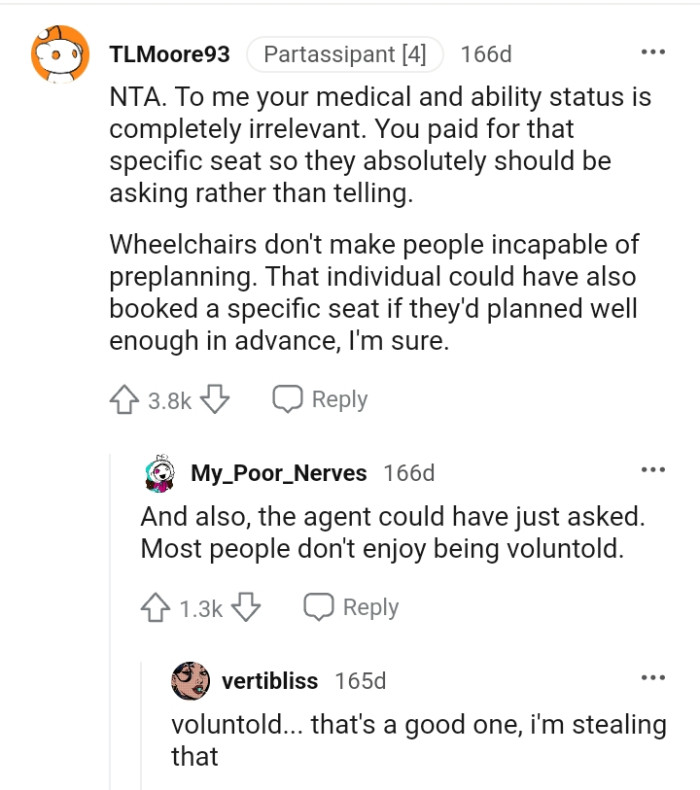Reply to TLMoore93's comment

320,400
